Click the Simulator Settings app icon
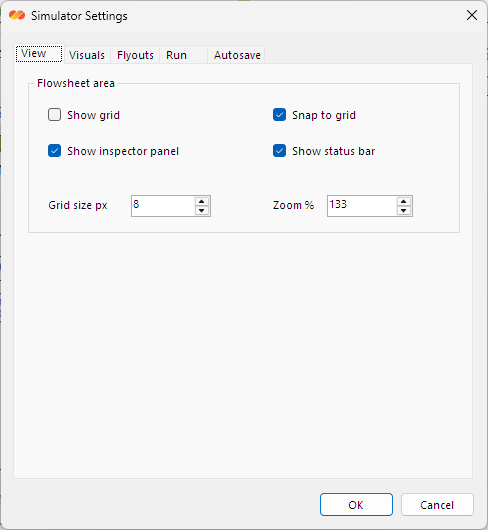Viewport: 488px width, 530px height. (17, 15)
